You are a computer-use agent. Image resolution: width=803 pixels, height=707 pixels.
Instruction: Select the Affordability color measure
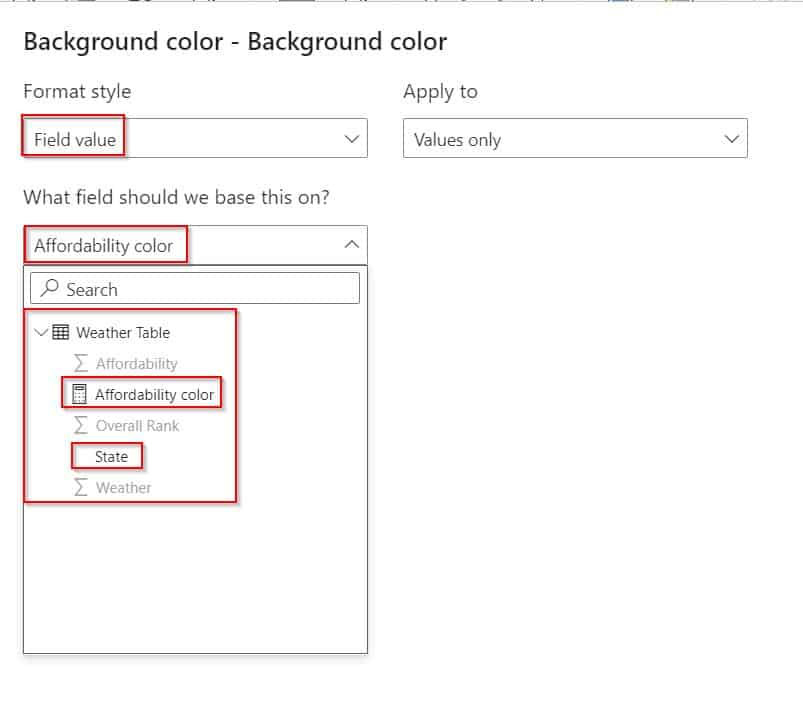click(154, 395)
